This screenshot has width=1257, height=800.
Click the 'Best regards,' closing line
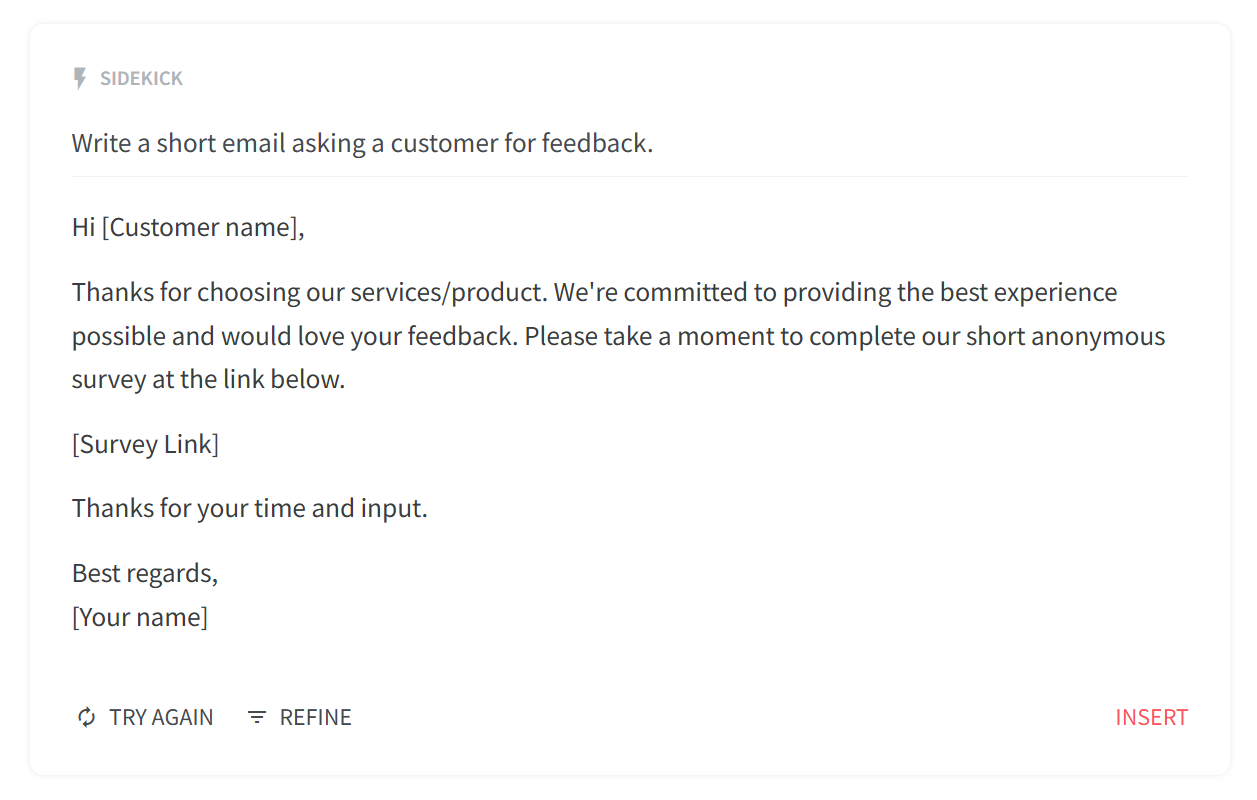click(145, 573)
